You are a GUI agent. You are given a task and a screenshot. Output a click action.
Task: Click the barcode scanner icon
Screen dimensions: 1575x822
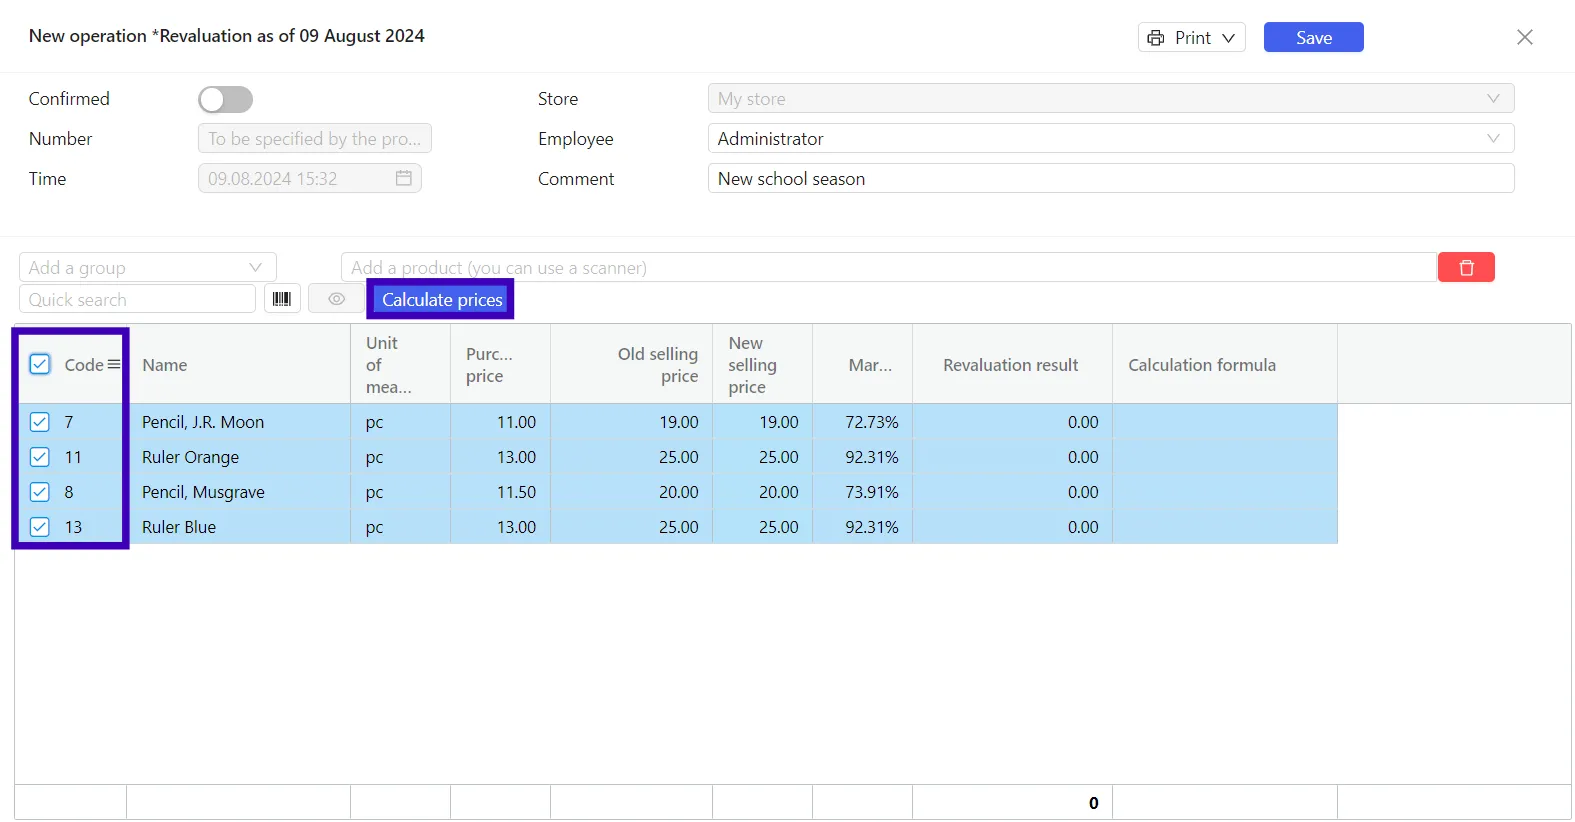click(282, 299)
